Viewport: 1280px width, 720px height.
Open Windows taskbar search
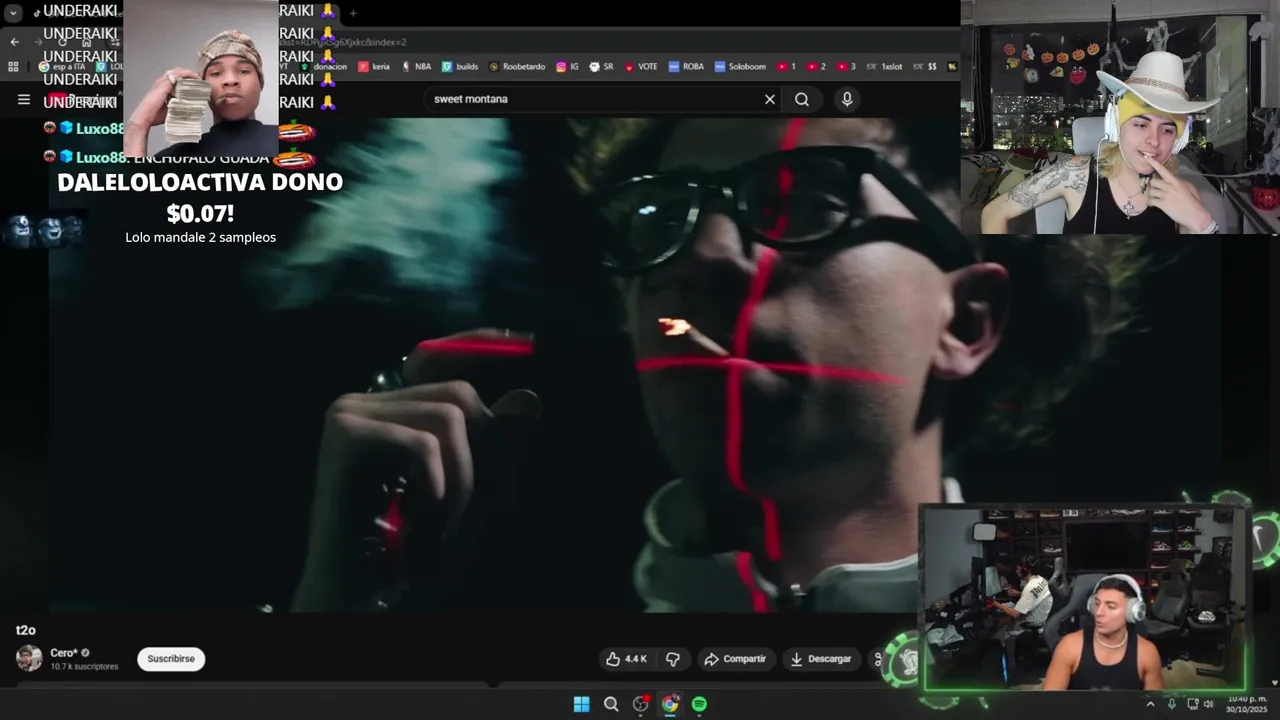tap(611, 704)
